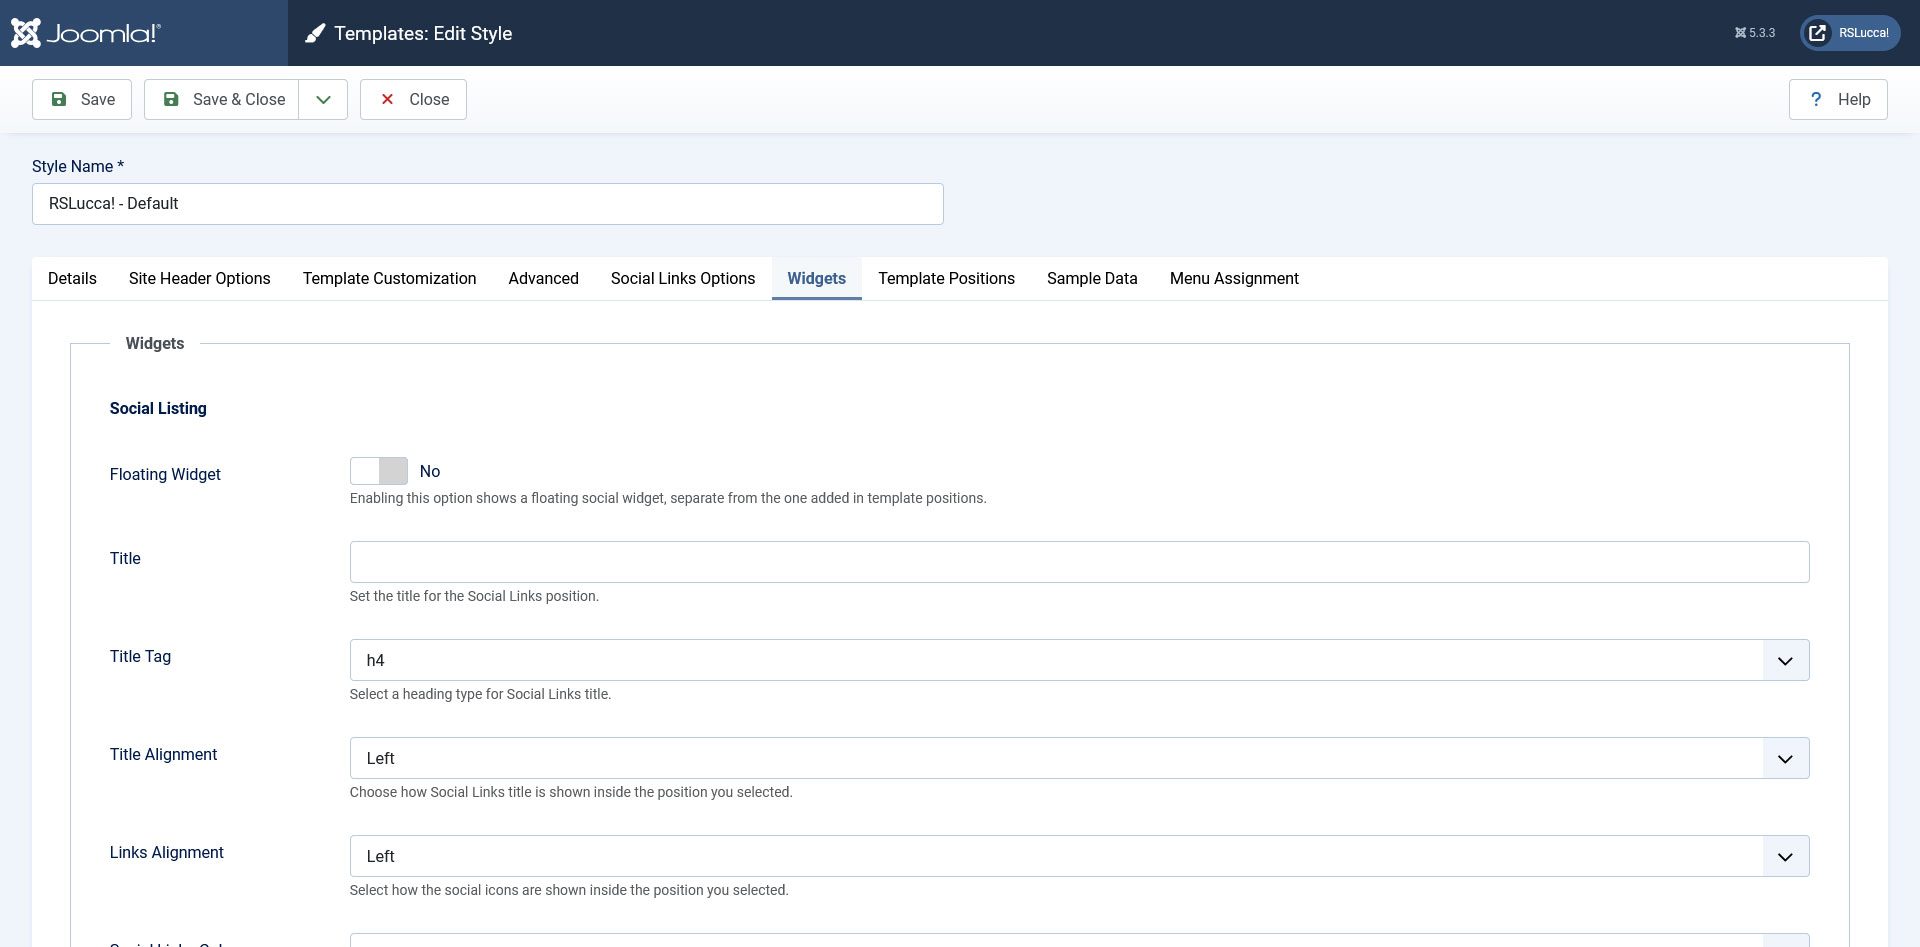Open RSLucca! site preview external link icon
Screen dimensions: 1920x947
pyautogui.click(x=1818, y=33)
